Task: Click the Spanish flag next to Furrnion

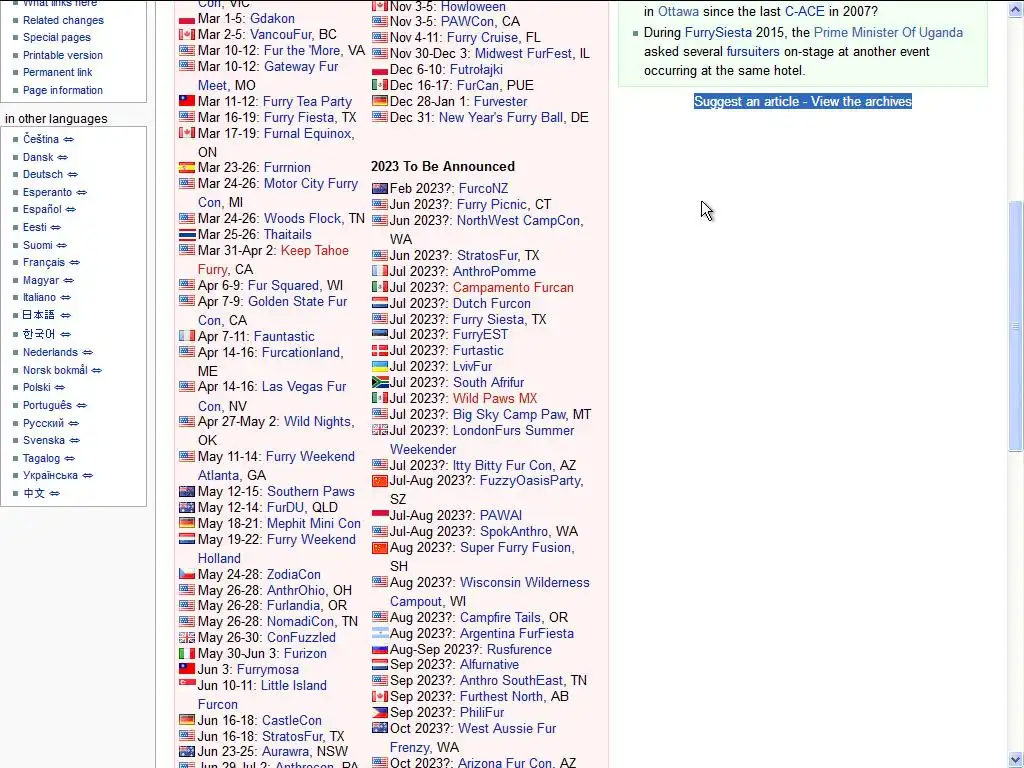Action: tap(187, 167)
